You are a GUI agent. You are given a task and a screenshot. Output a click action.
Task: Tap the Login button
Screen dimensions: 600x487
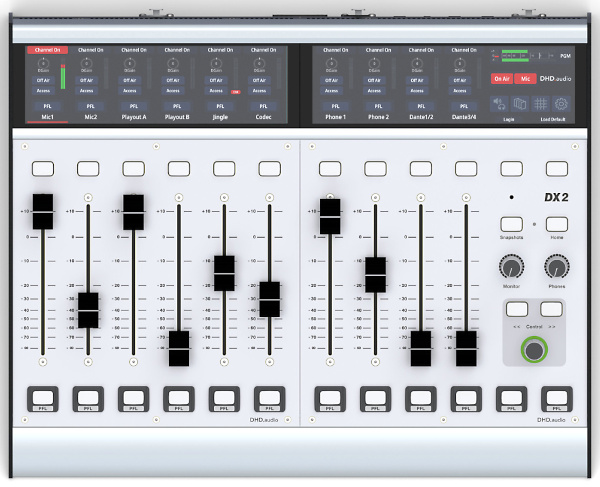pyautogui.click(x=509, y=119)
